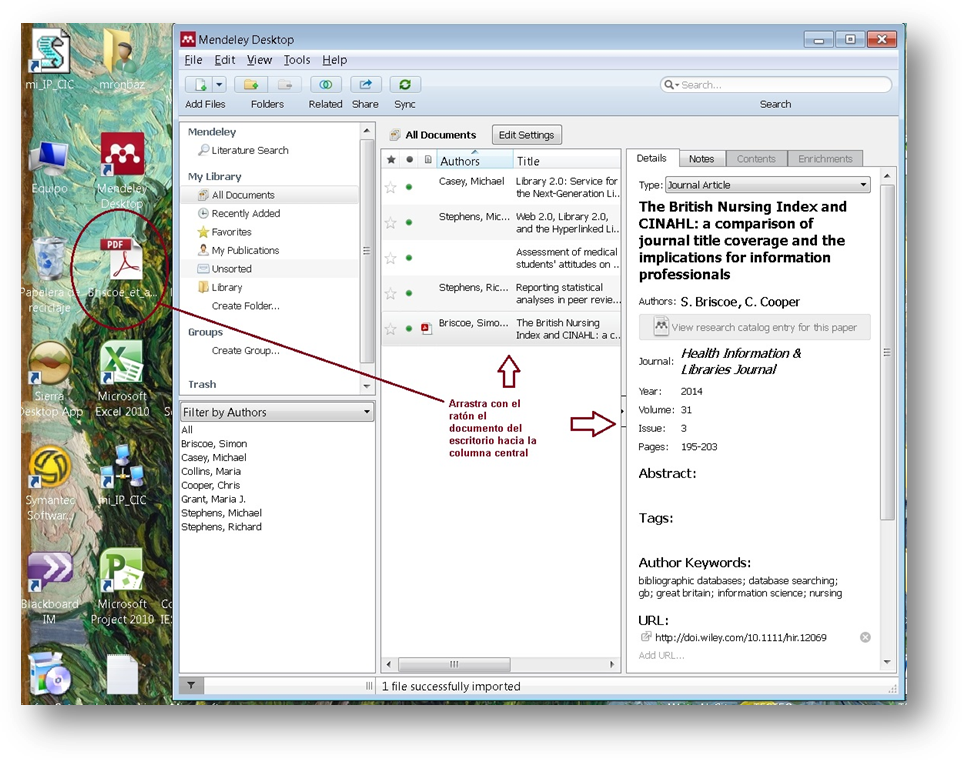This screenshot has height=760, width=962.
Task: Switch to the Enrichments tab
Action: click(825, 159)
